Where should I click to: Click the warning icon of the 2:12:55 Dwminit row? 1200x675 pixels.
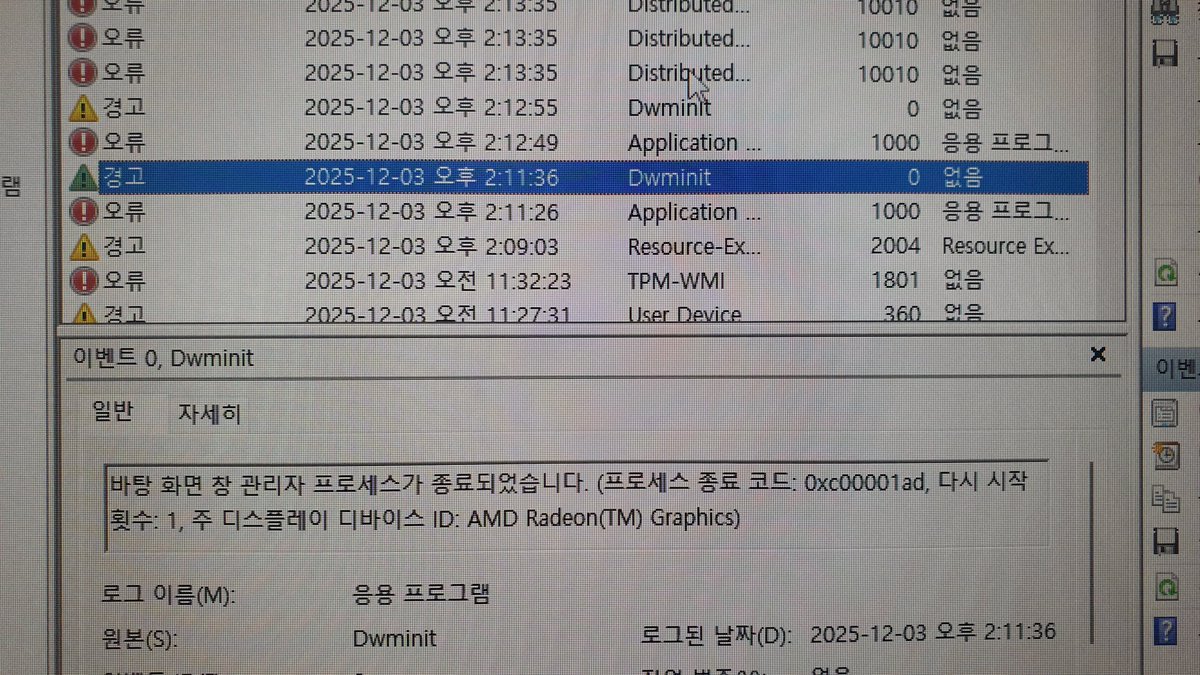(x=84, y=108)
